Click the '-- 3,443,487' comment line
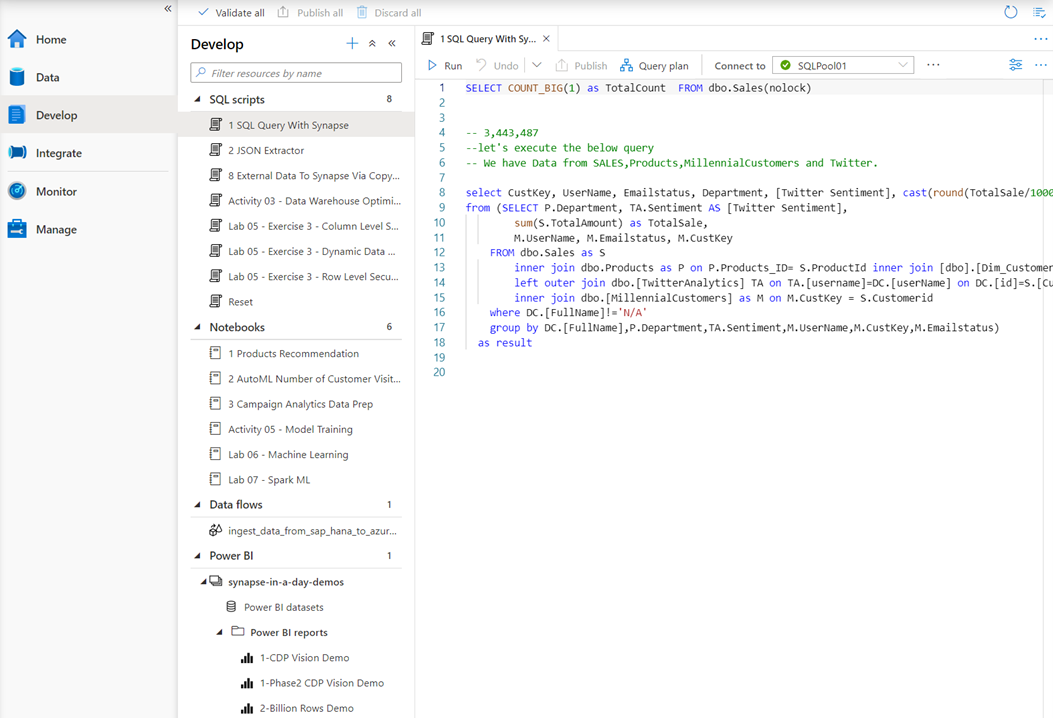The width and height of the screenshot is (1053, 718). click(x=502, y=133)
